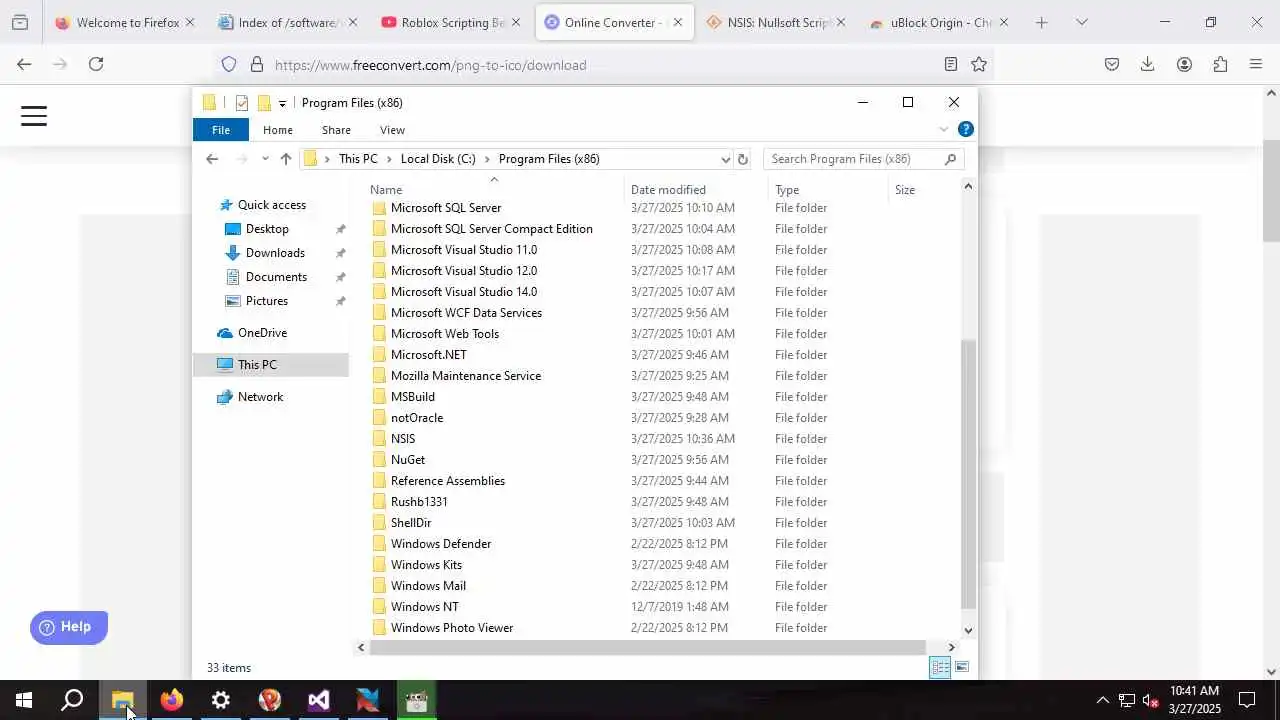The width and height of the screenshot is (1280, 720).
Task: Expand the breadcrumb arrow after This PC
Action: [389, 159]
